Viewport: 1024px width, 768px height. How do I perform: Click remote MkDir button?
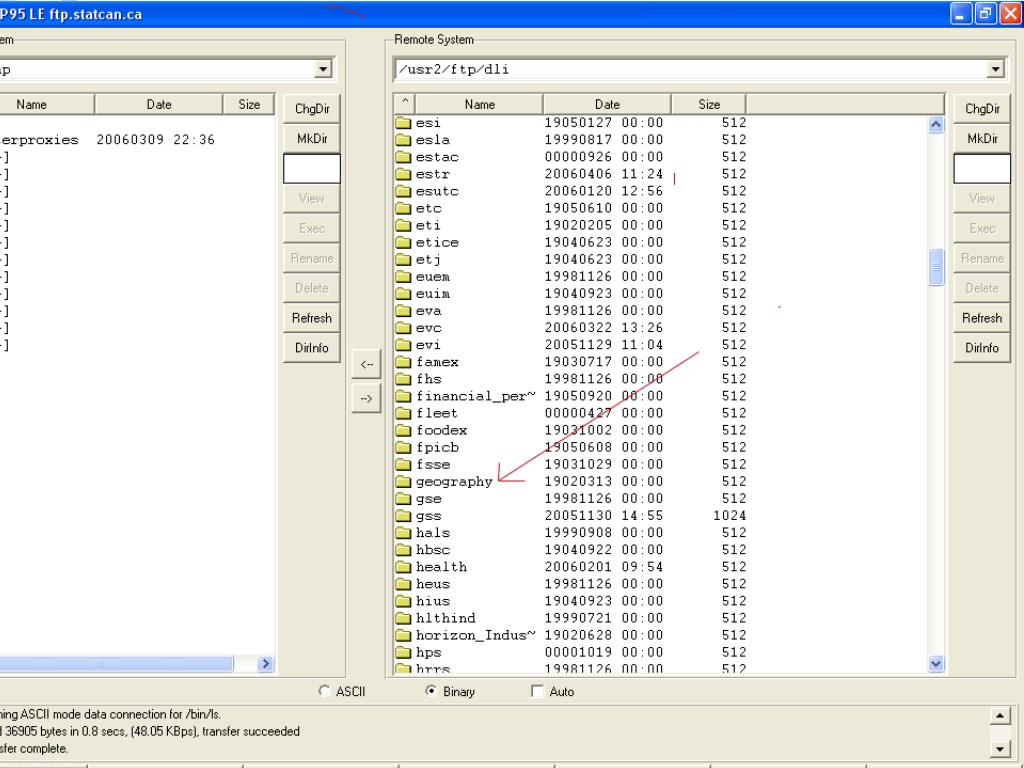(982, 138)
